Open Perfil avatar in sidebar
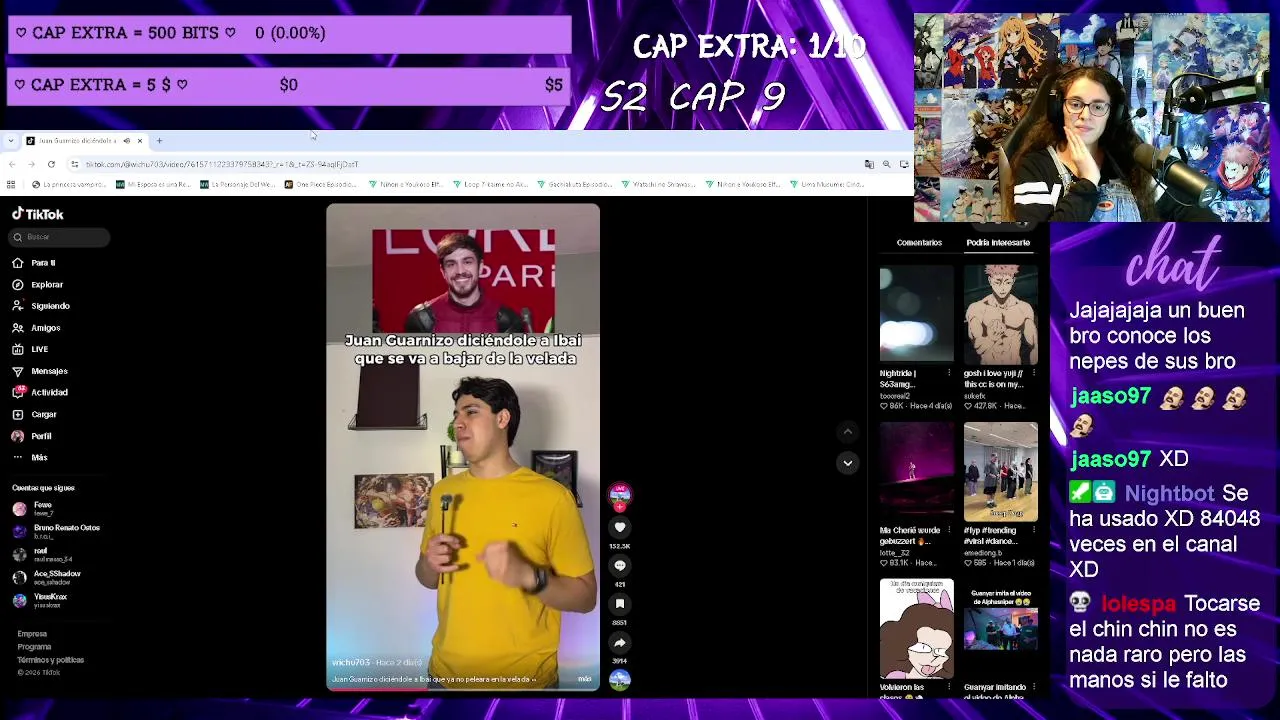This screenshot has height=720, width=1280. point(18,436)
